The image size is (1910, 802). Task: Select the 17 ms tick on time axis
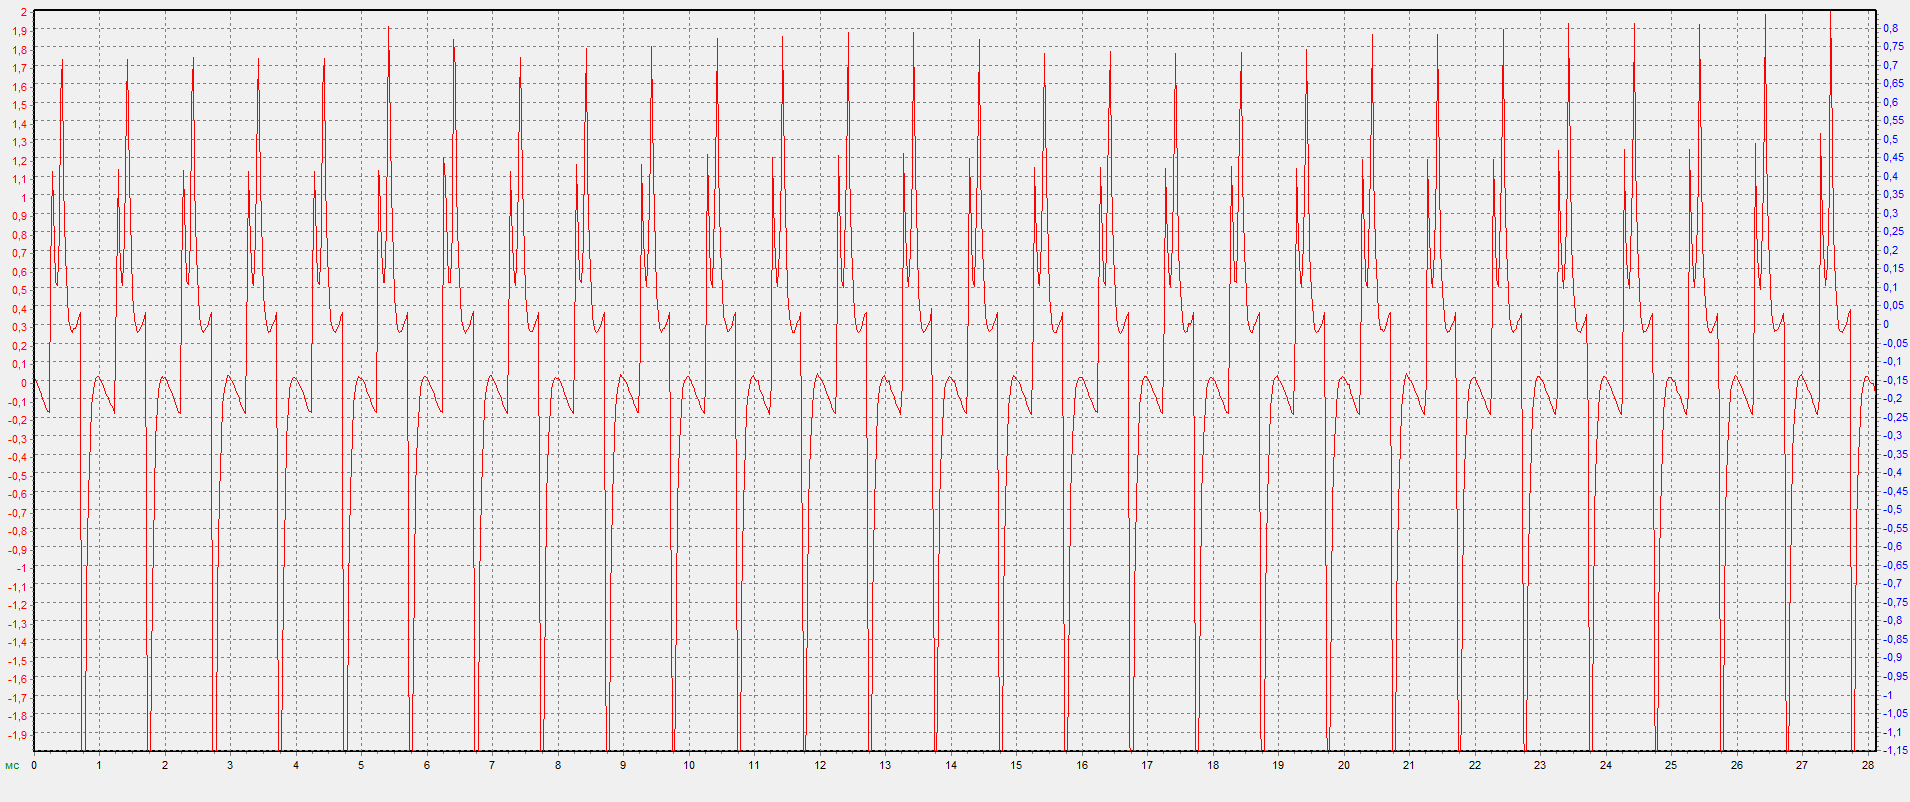(x=1147, y=765)
